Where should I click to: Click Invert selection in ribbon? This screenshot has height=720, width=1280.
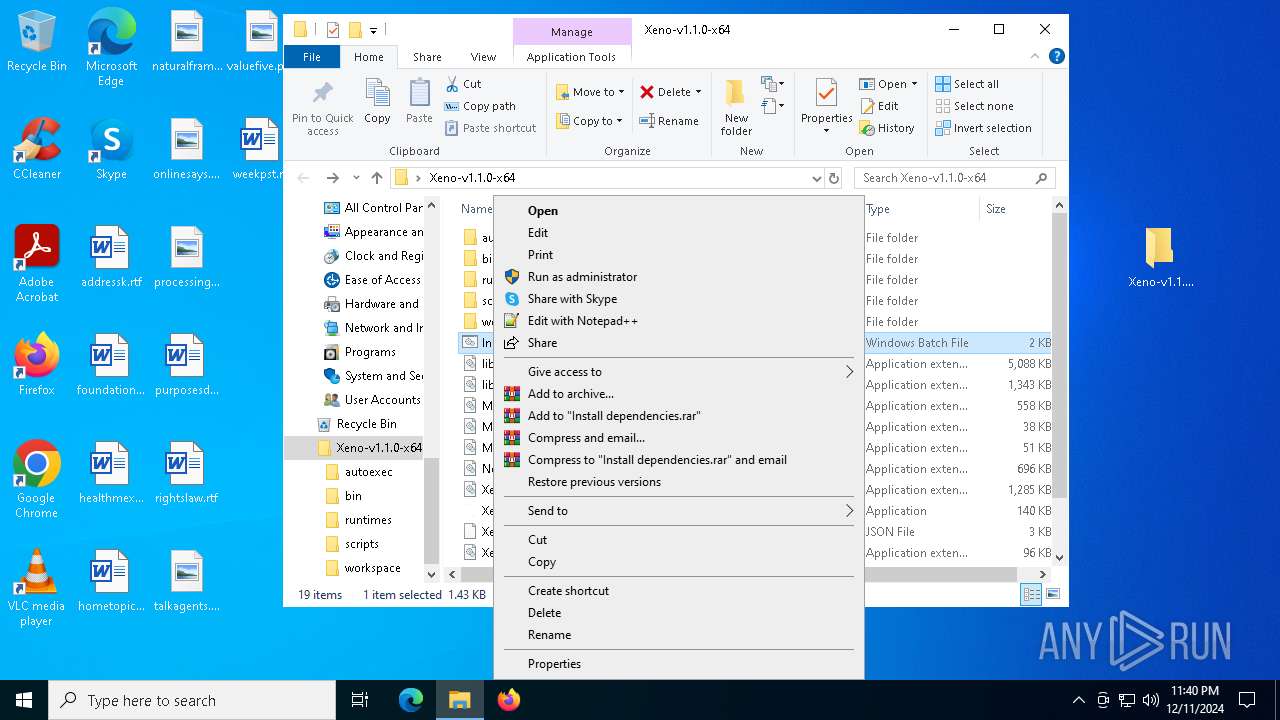pos(983,128)
